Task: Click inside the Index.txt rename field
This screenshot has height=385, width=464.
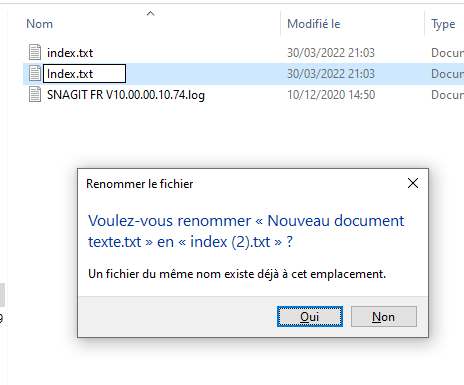Action: pyautogui.click(x=84, y=74)
